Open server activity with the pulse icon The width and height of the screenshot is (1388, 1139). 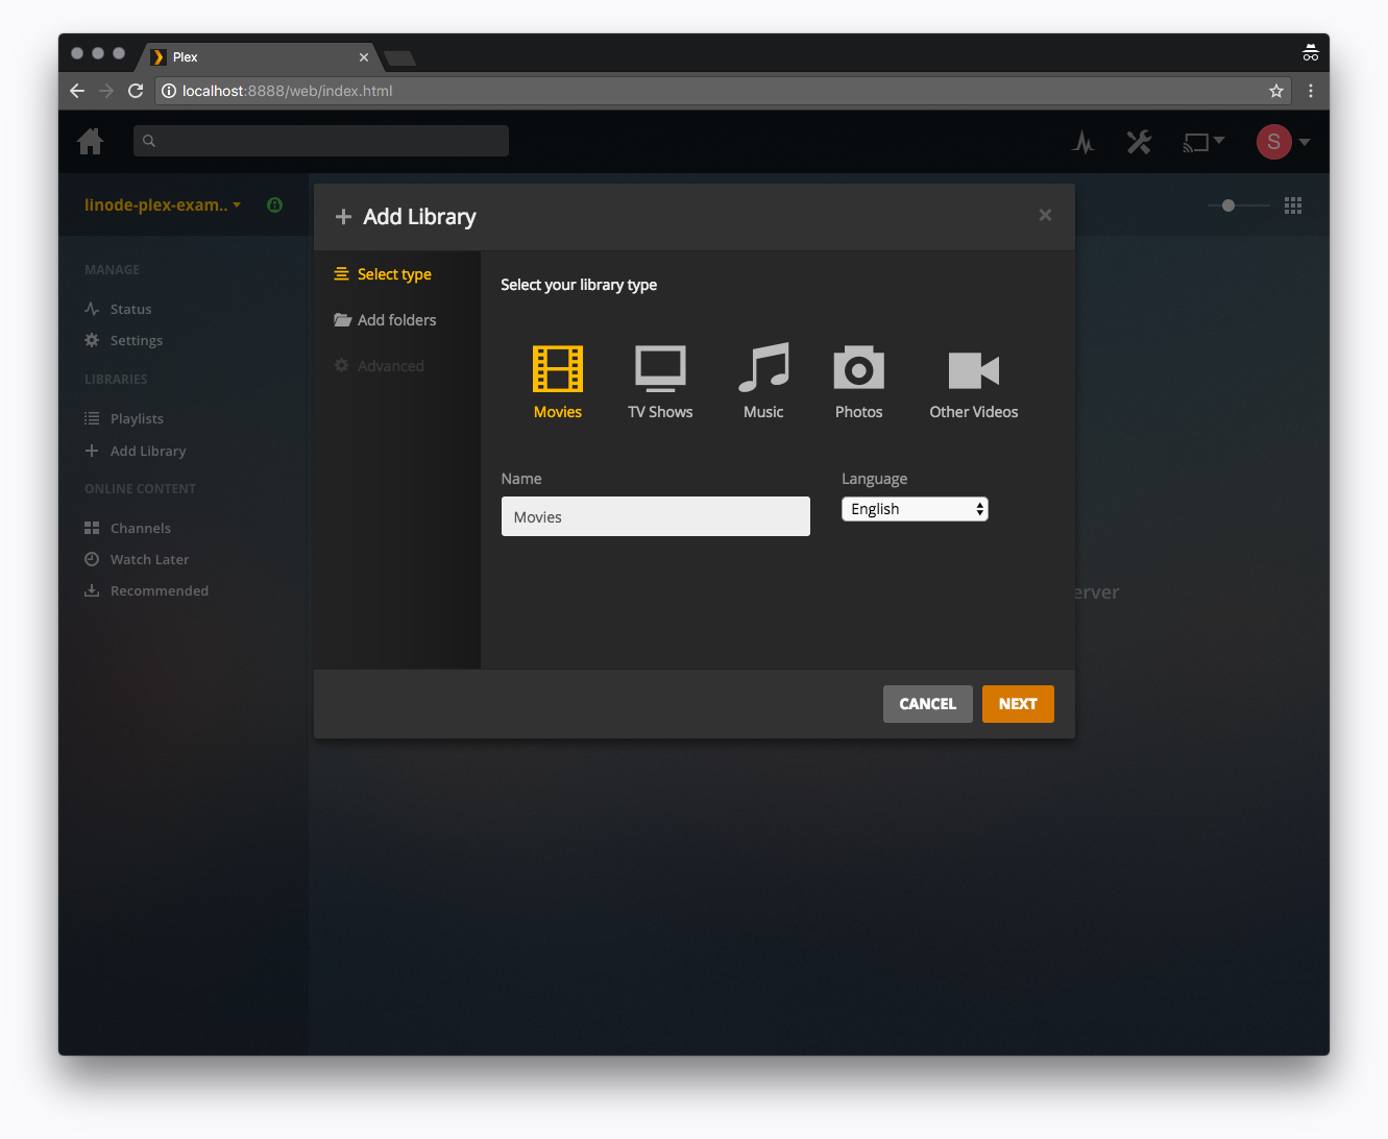click(1083, 141)
